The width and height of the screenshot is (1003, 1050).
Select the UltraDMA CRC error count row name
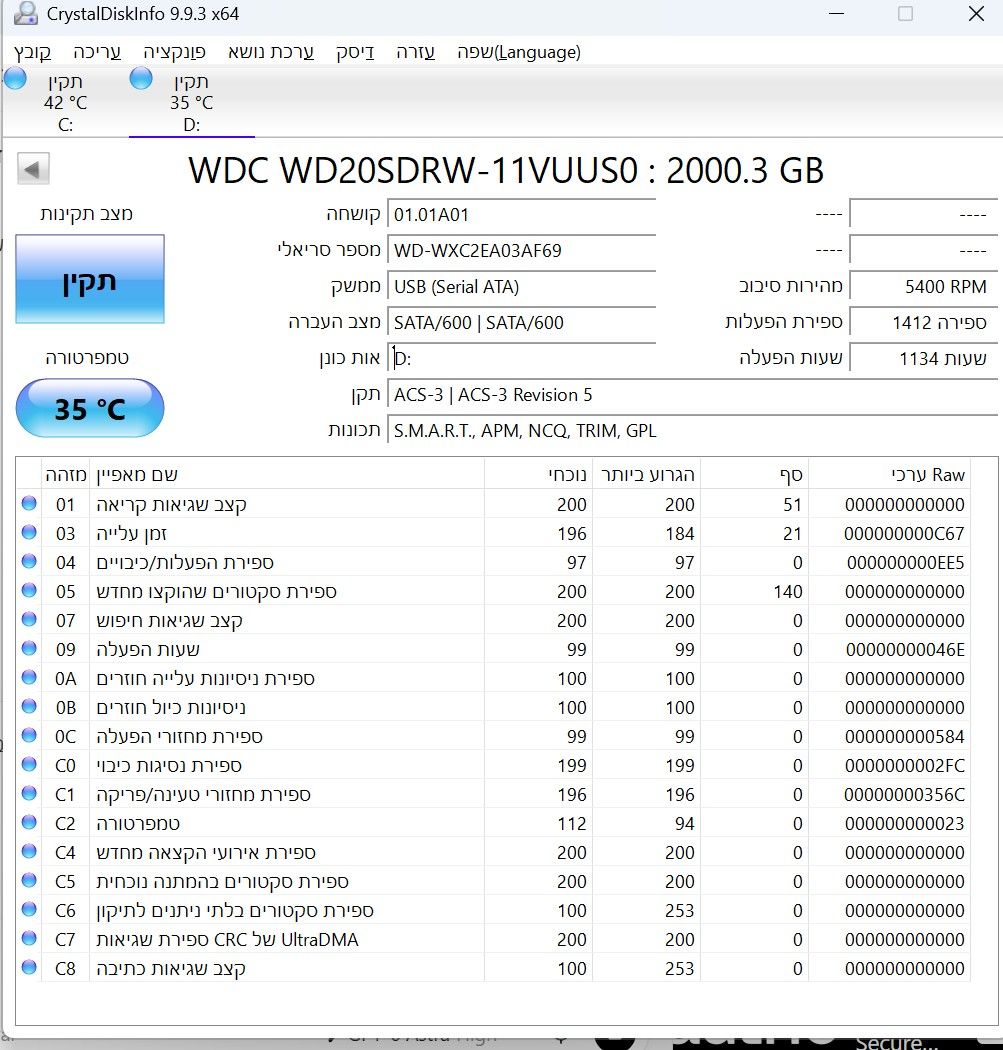click(228, 940)
